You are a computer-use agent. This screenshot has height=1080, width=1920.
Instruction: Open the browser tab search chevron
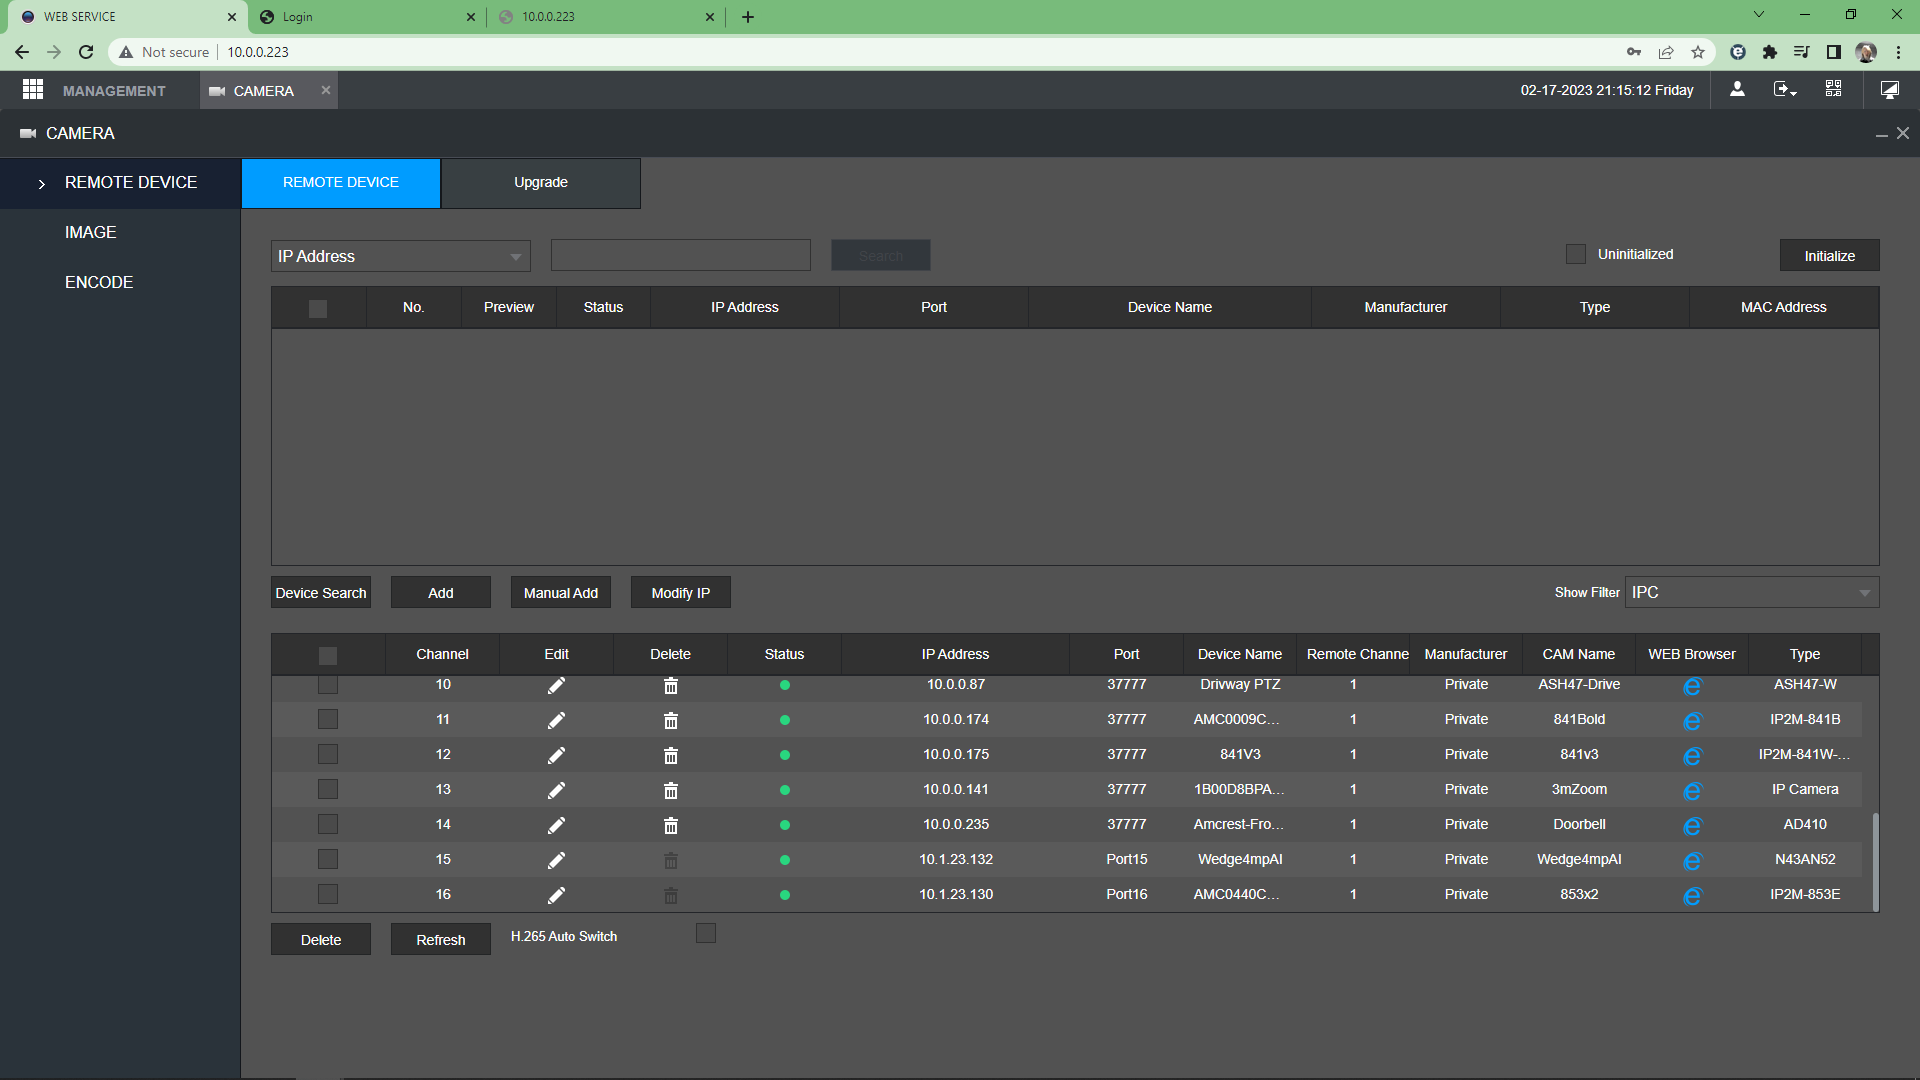point(1759,15)
